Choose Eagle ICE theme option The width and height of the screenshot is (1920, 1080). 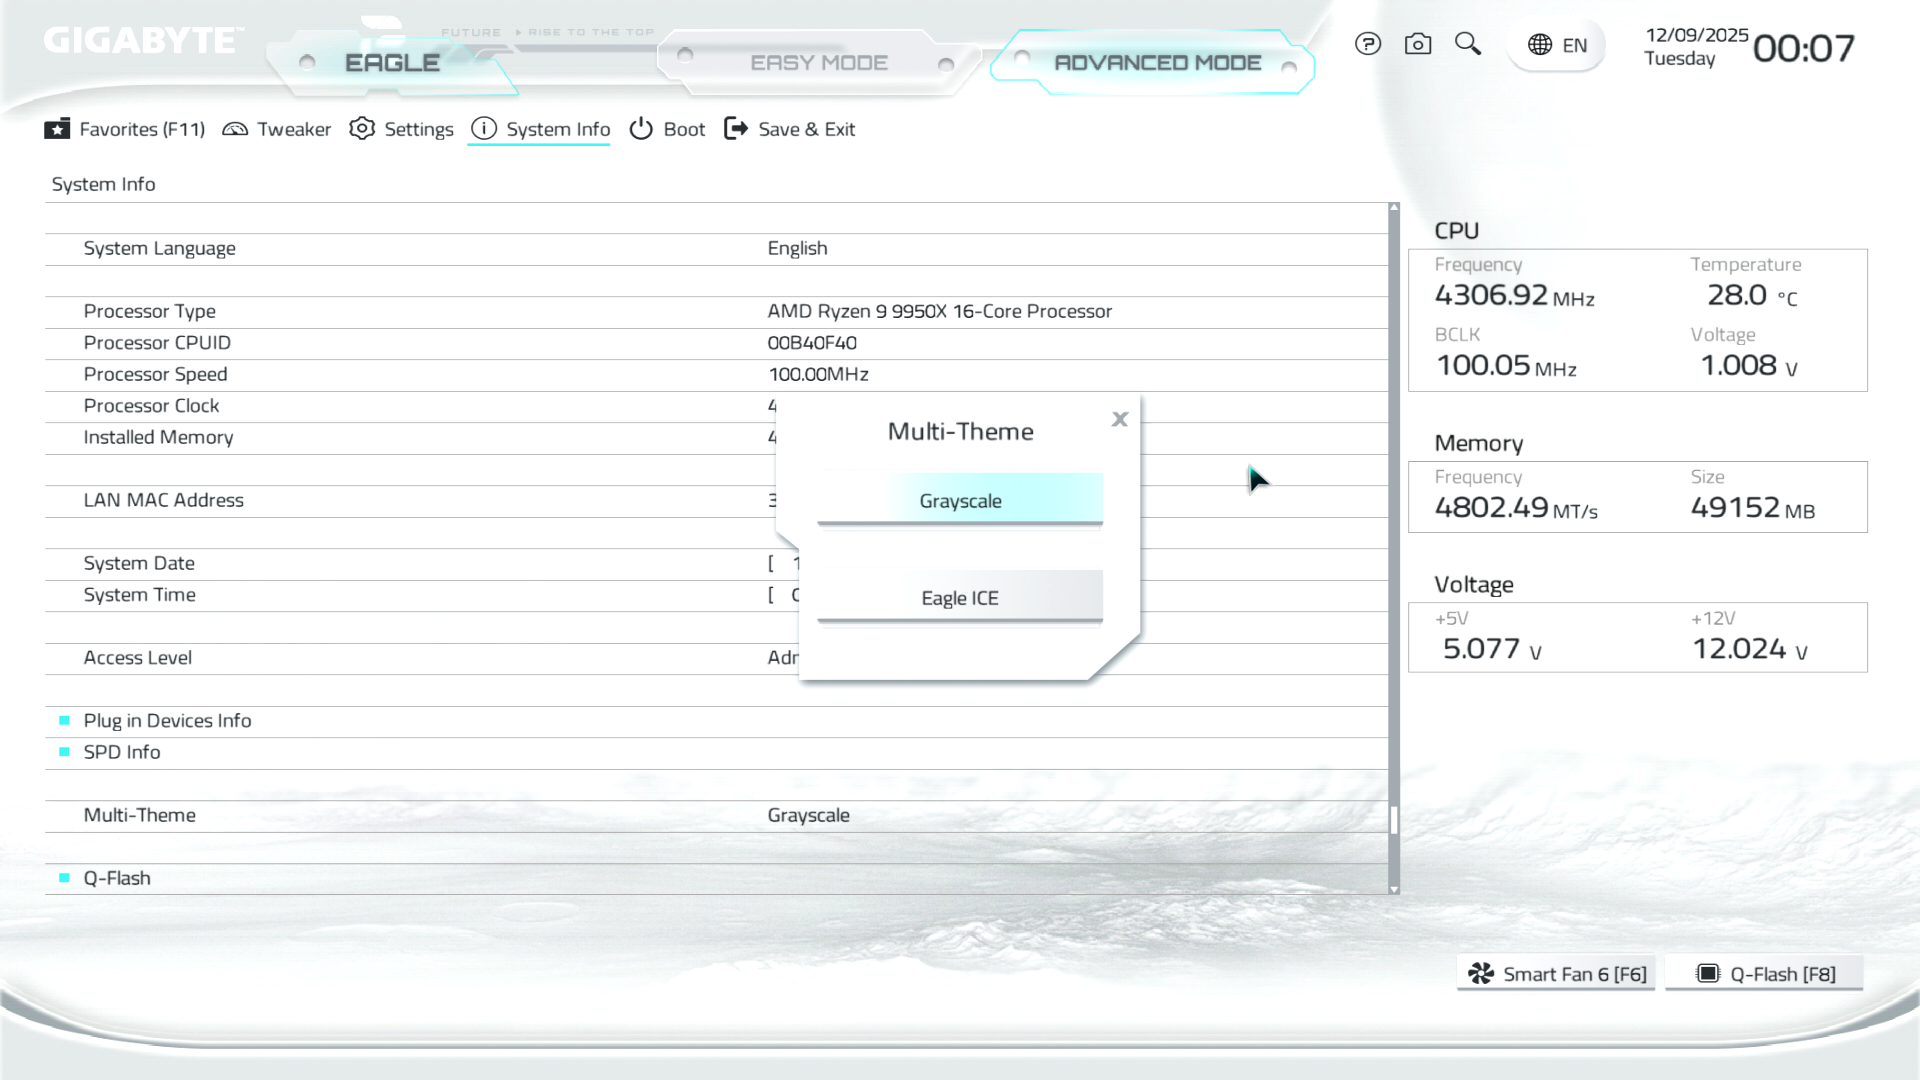point(960,597)
